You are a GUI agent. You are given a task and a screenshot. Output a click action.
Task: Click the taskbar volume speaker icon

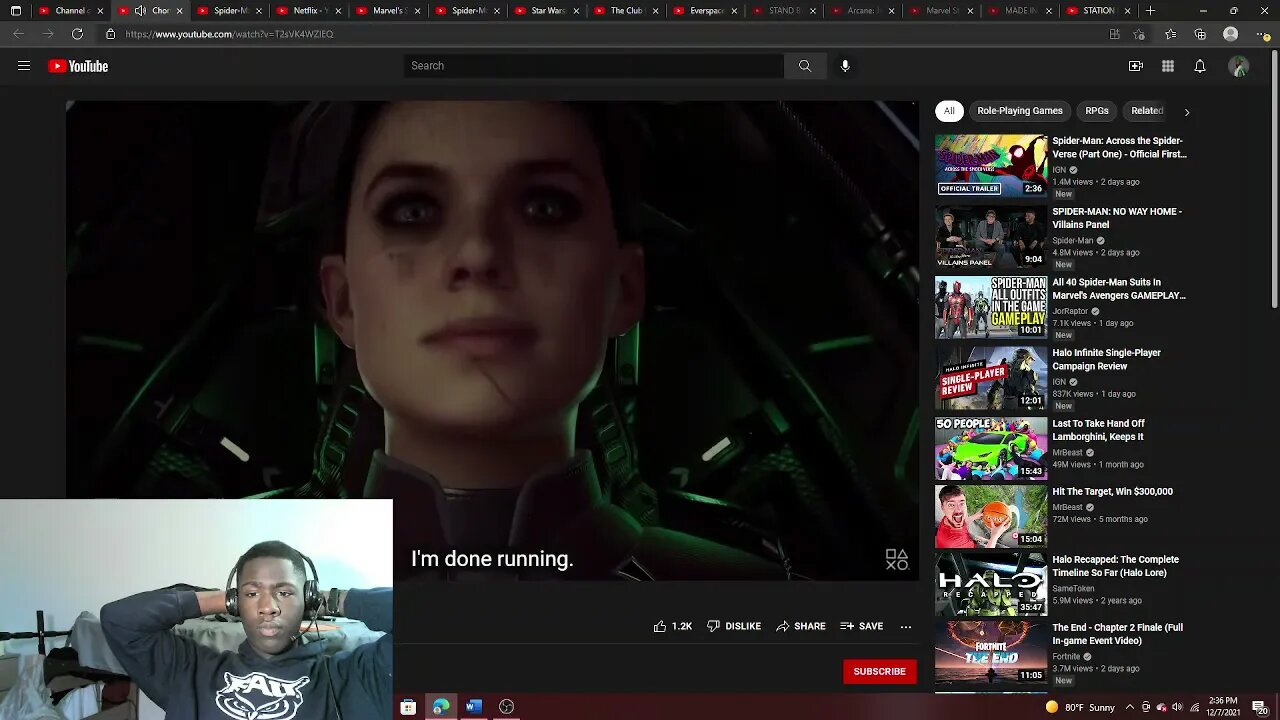1177,707
